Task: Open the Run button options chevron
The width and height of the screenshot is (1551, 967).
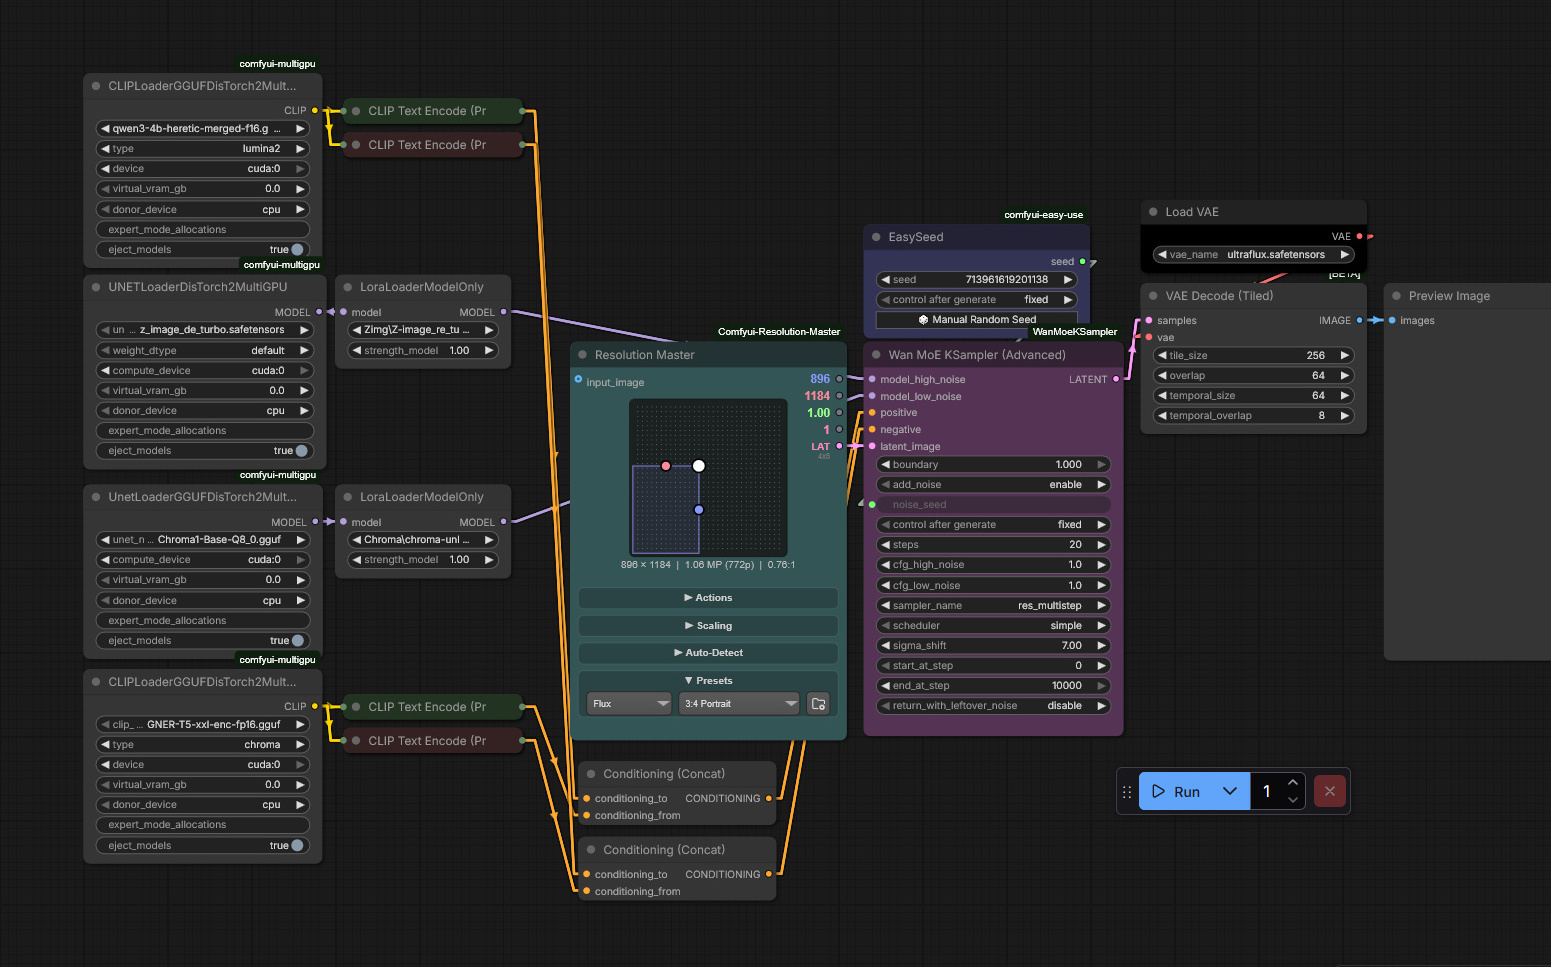Action: coord(1230,791)
